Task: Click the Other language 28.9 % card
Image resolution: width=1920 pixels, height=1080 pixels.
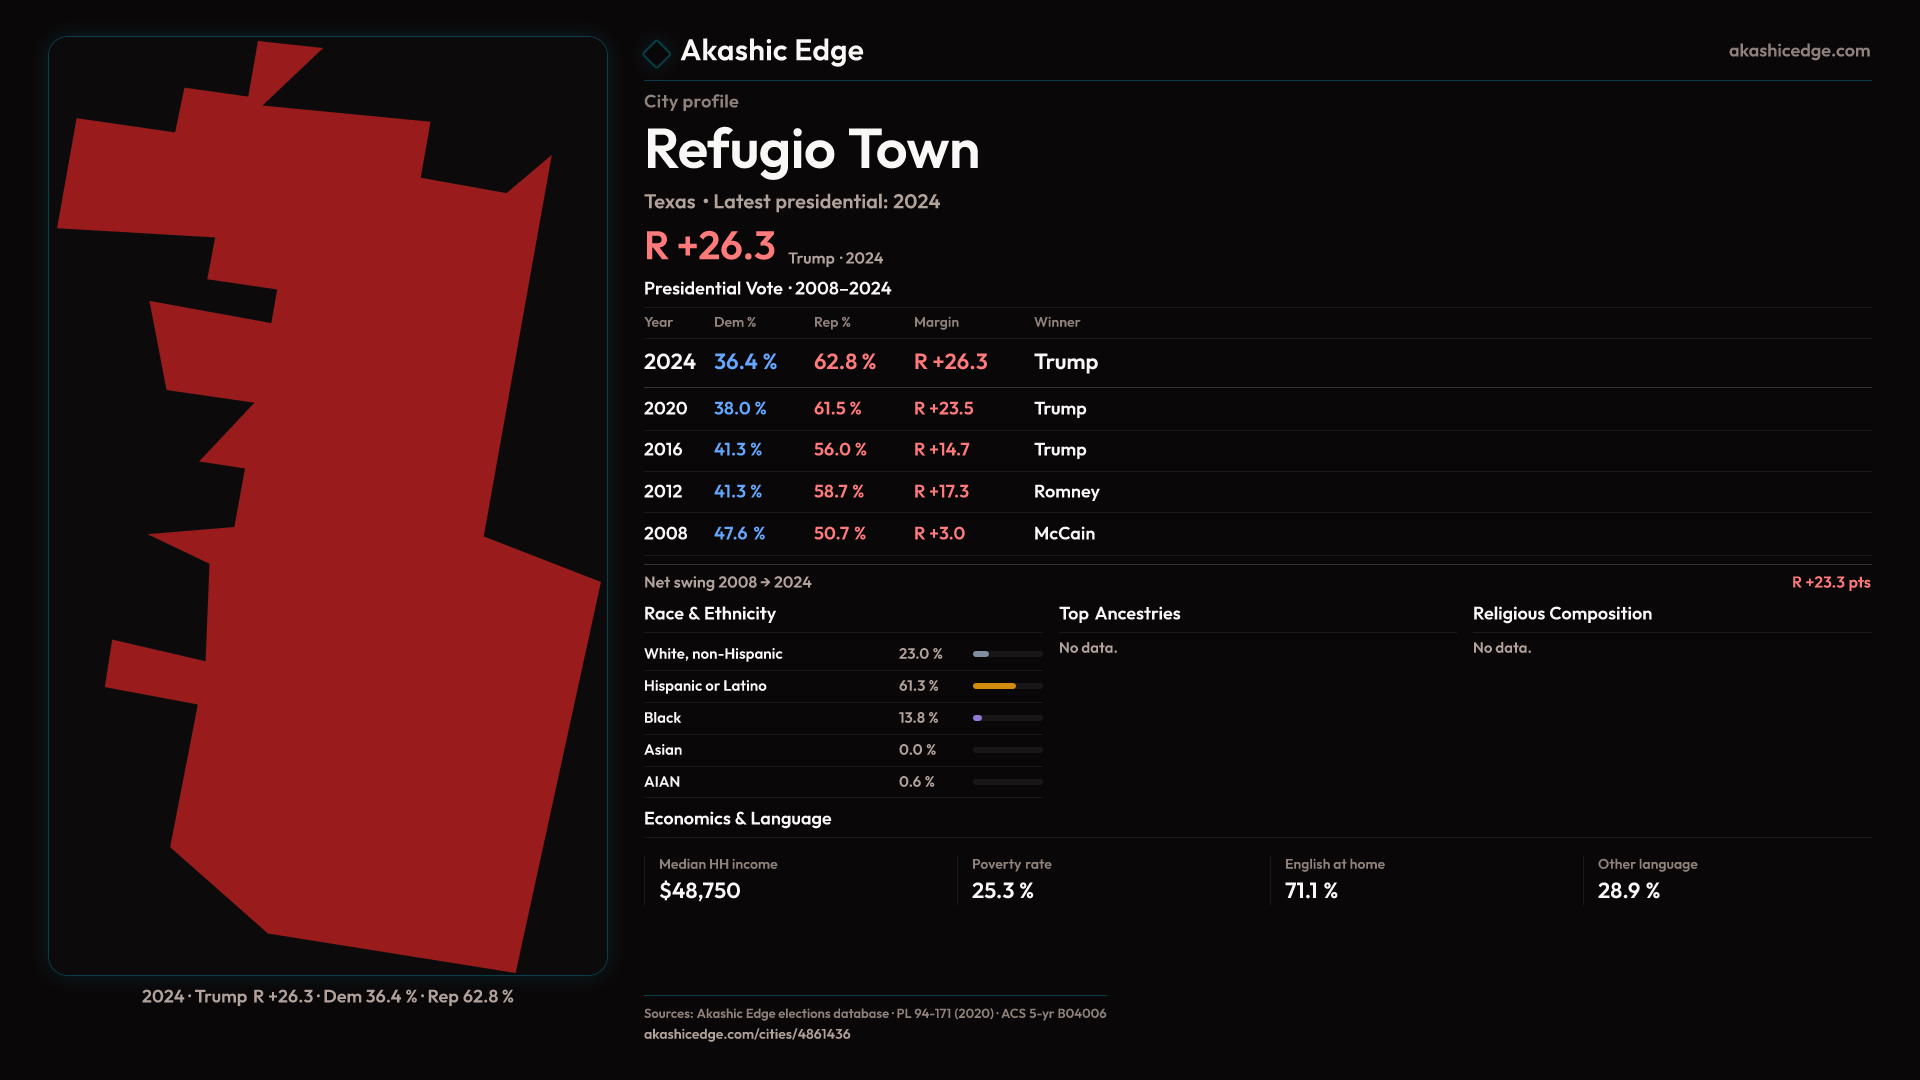Action: pyautogui.click(x=1647, y=878)
